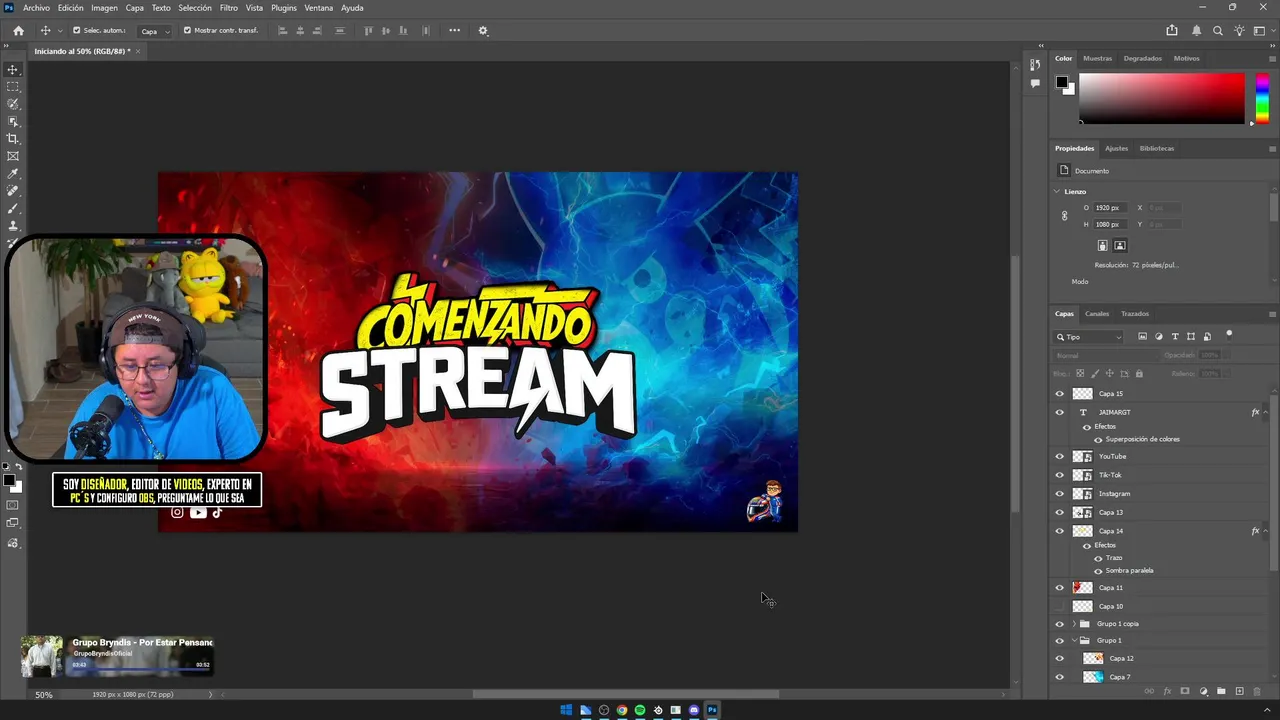Toggle Quick Mask mode icon
This screenshot has height=720, width=1280.
coord(13,505)
